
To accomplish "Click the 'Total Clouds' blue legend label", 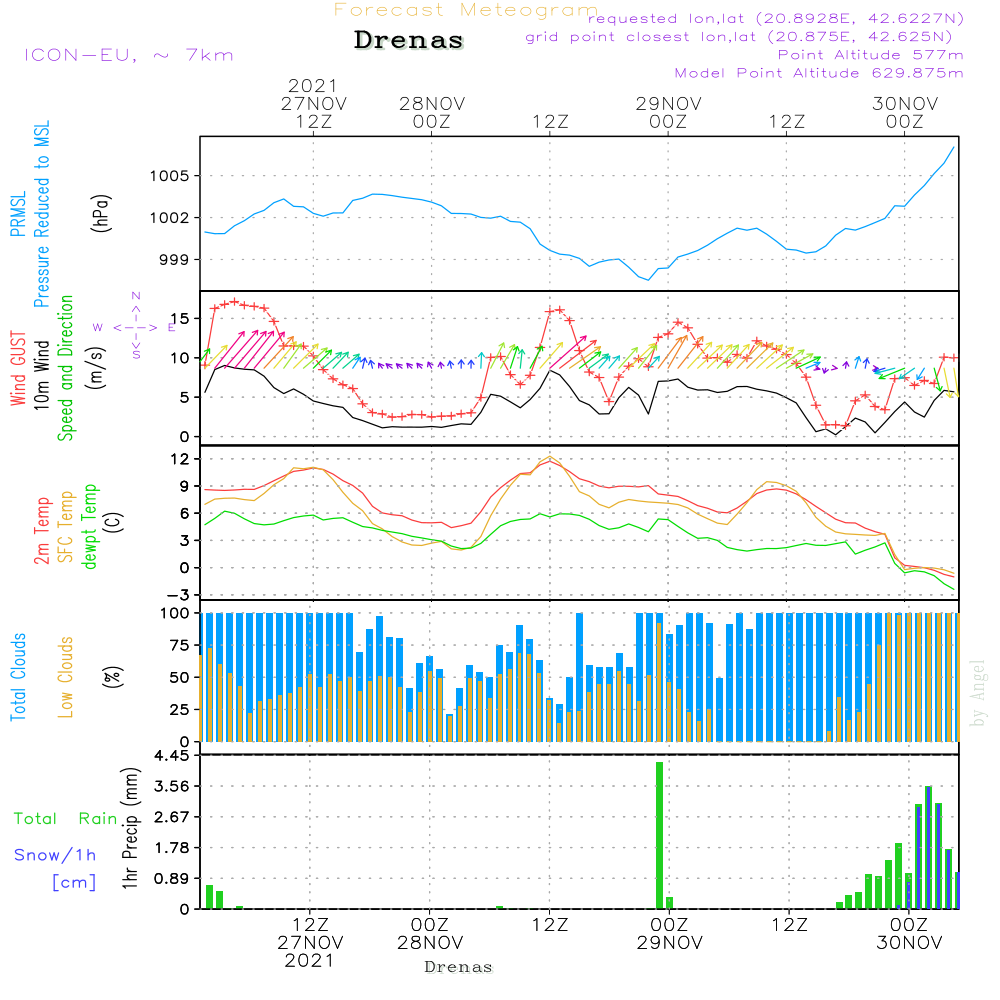I will click(18, 677).
